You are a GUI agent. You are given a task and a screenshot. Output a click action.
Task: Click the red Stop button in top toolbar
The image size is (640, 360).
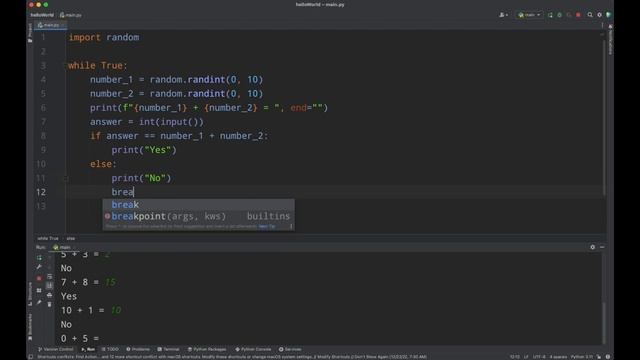[x=578, y=15]
